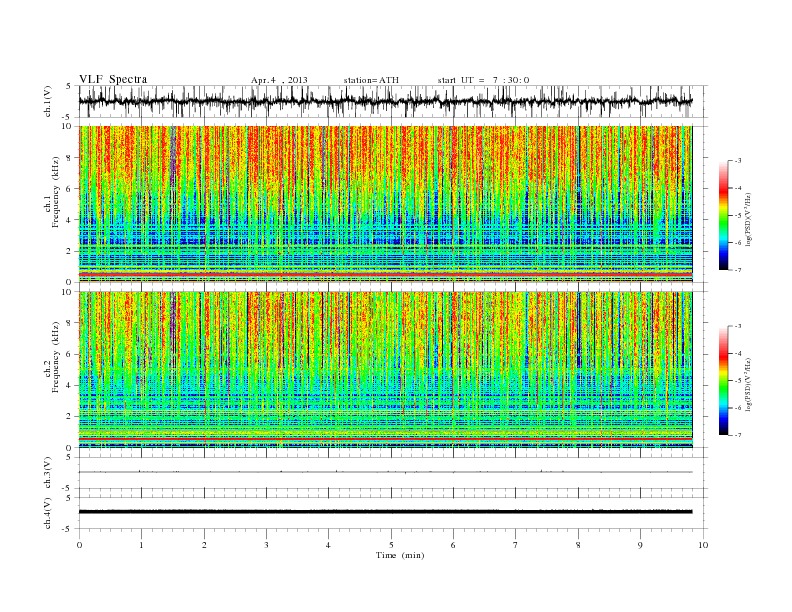
Task: Click time axis tick label "9"
Action: pyautogui.click(x=640, y=545)
